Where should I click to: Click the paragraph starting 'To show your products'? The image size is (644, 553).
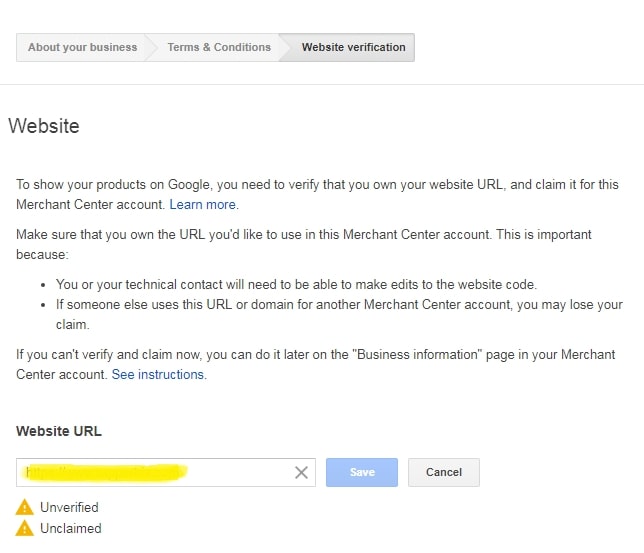tap(316, 194)
